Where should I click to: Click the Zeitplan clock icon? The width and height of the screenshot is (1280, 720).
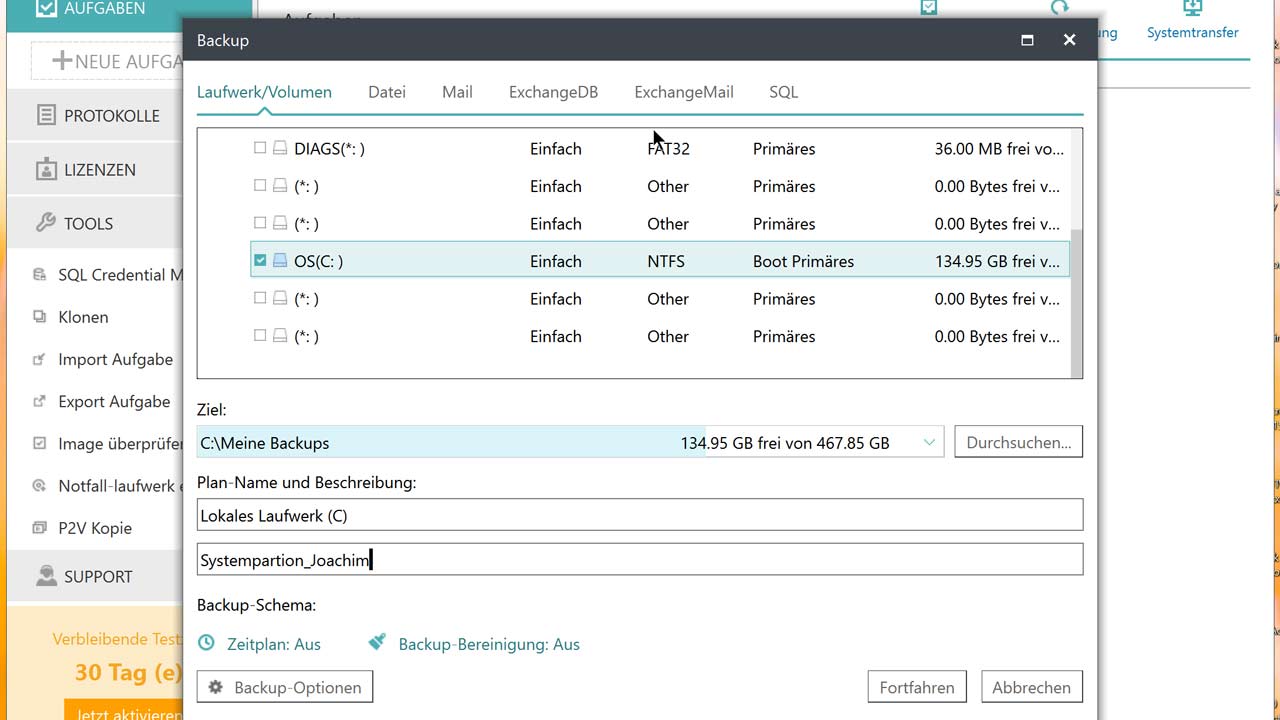(206, 643)
